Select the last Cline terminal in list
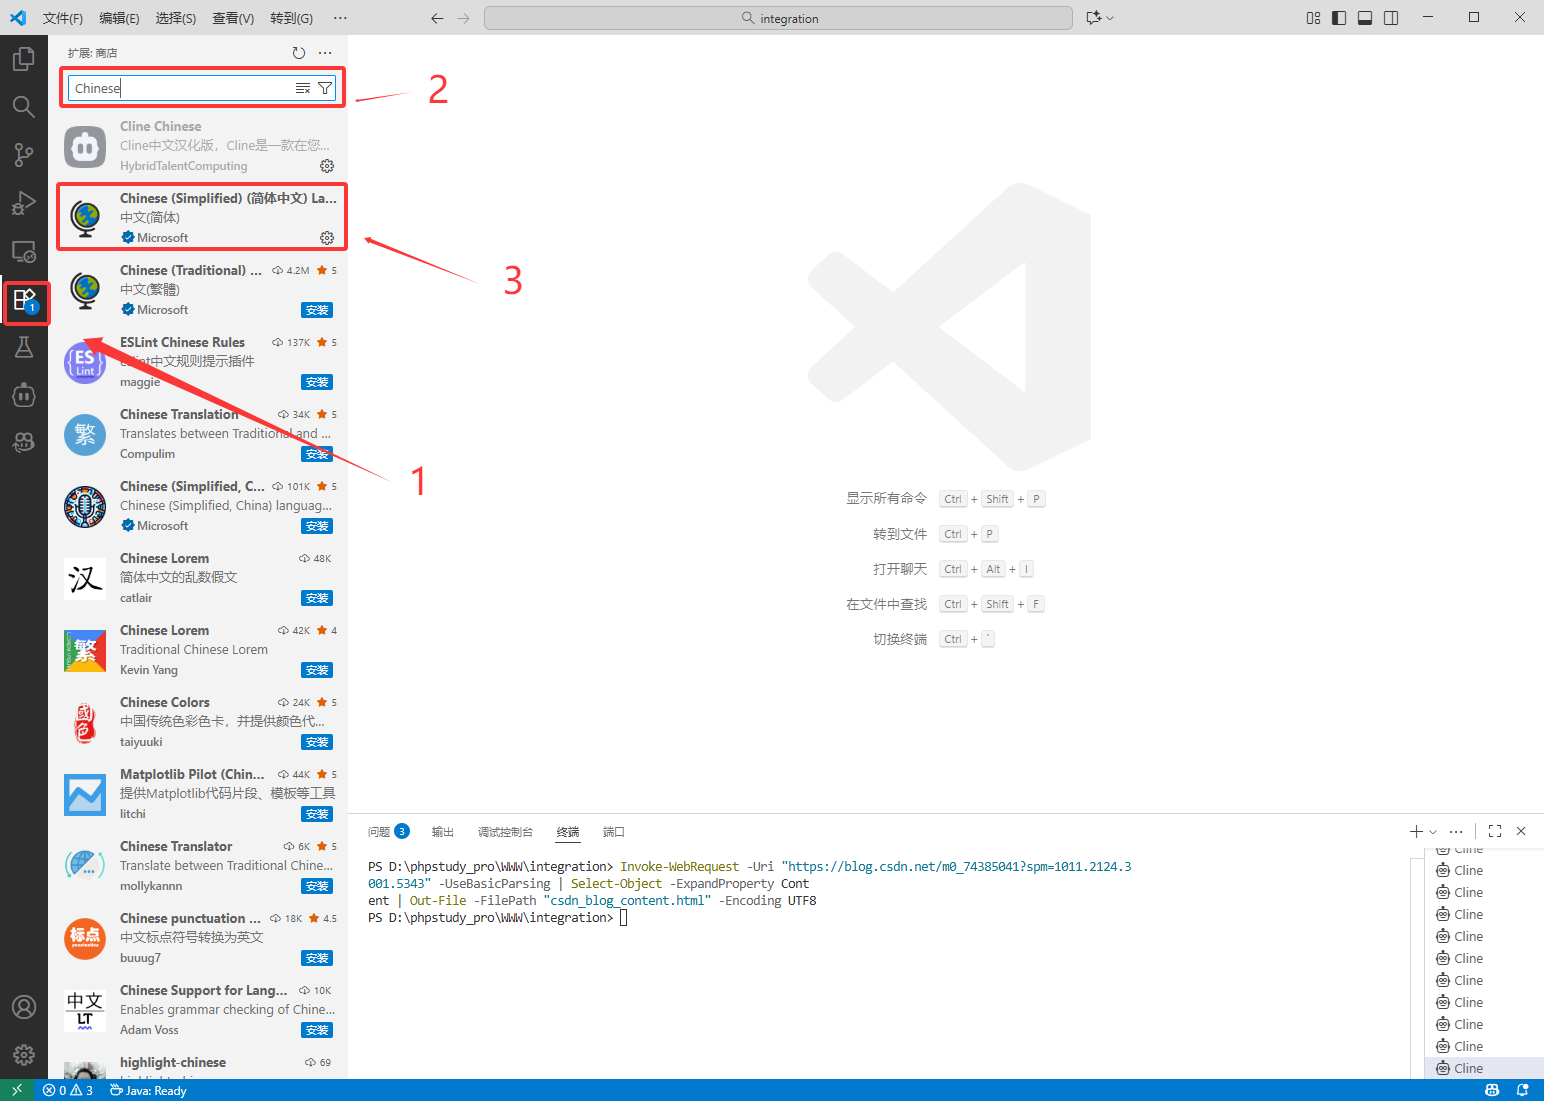The image size is (1544, 1101). tap(1484, 1068)
